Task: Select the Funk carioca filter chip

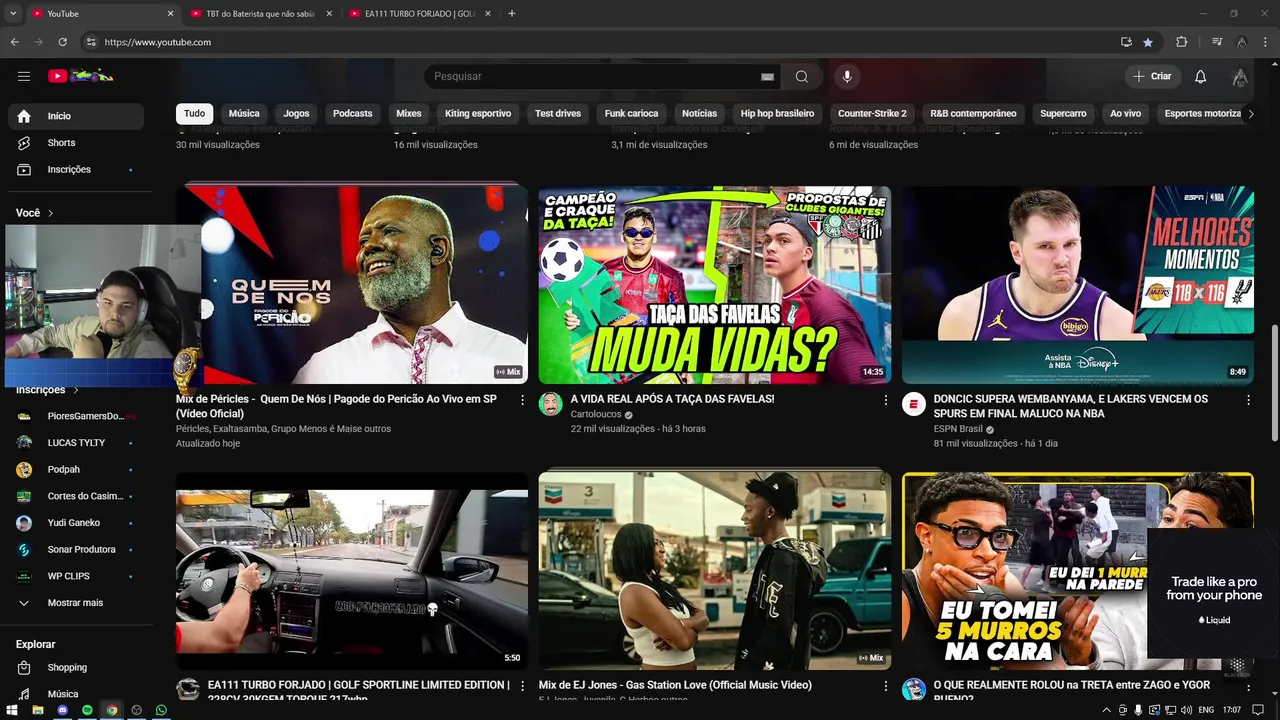Action: pyautogui.click(x=631, y=114)
